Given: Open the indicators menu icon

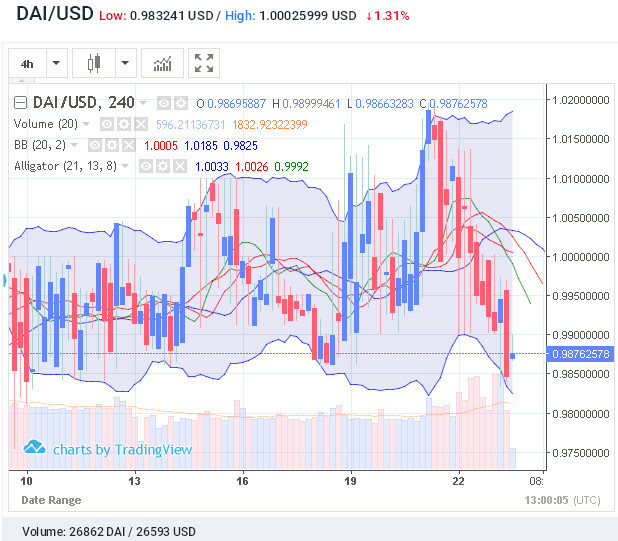Looking at the screenshot, I should [x=162, y=63].
